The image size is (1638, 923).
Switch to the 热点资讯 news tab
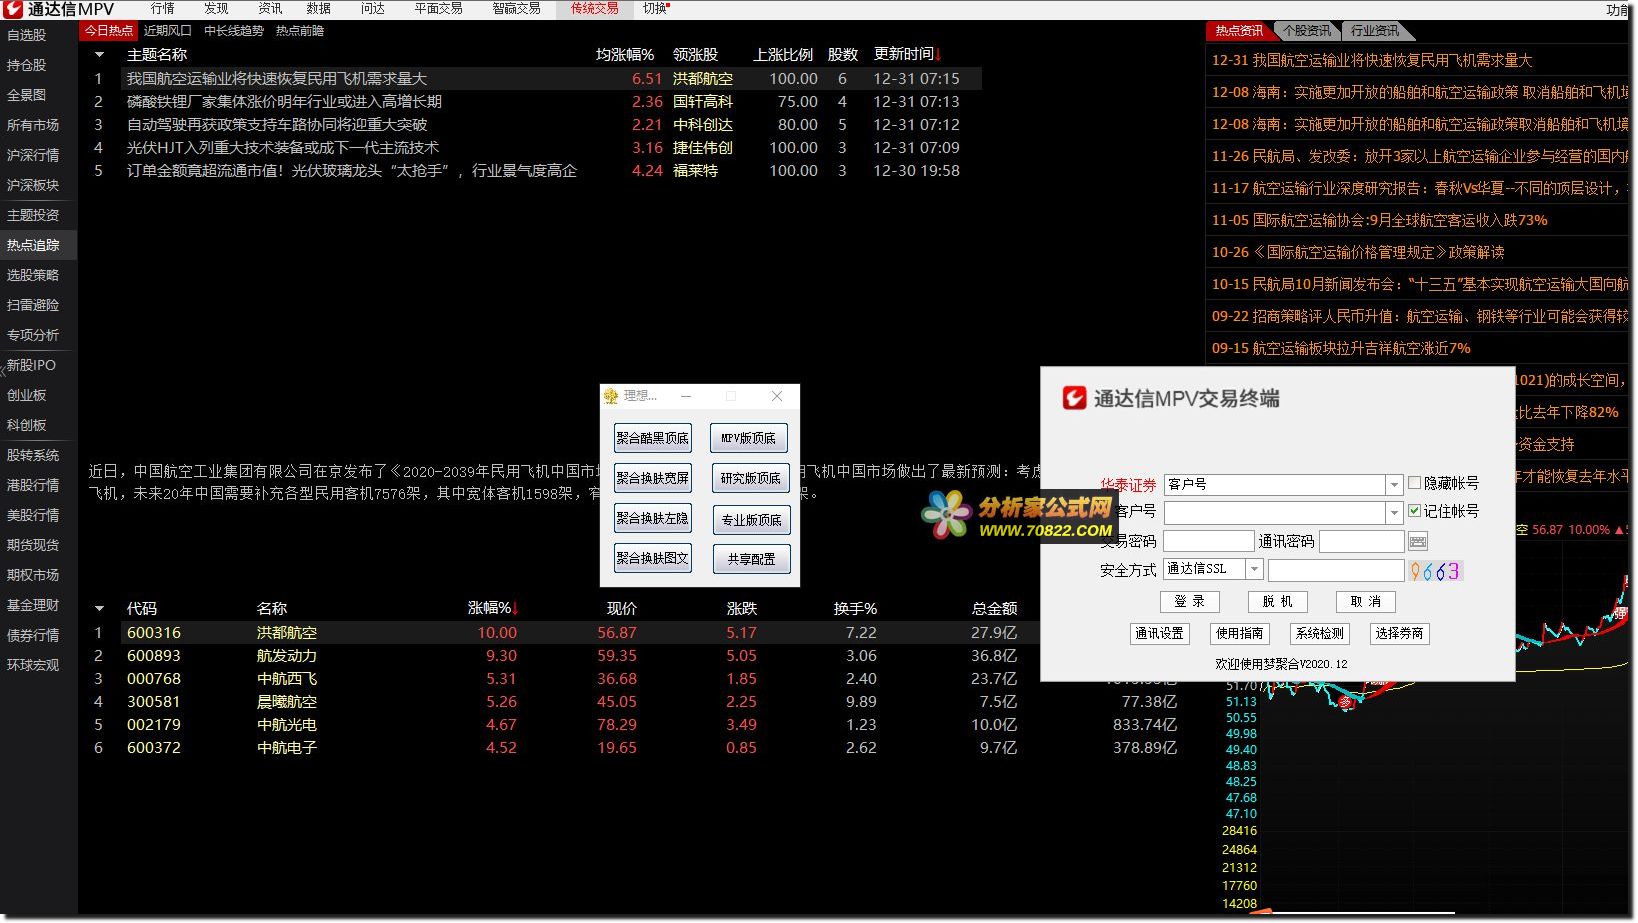coord(1239,31)
